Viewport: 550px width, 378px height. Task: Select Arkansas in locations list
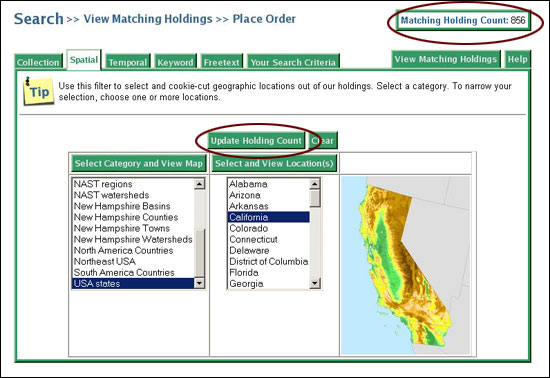pos(269,206)
